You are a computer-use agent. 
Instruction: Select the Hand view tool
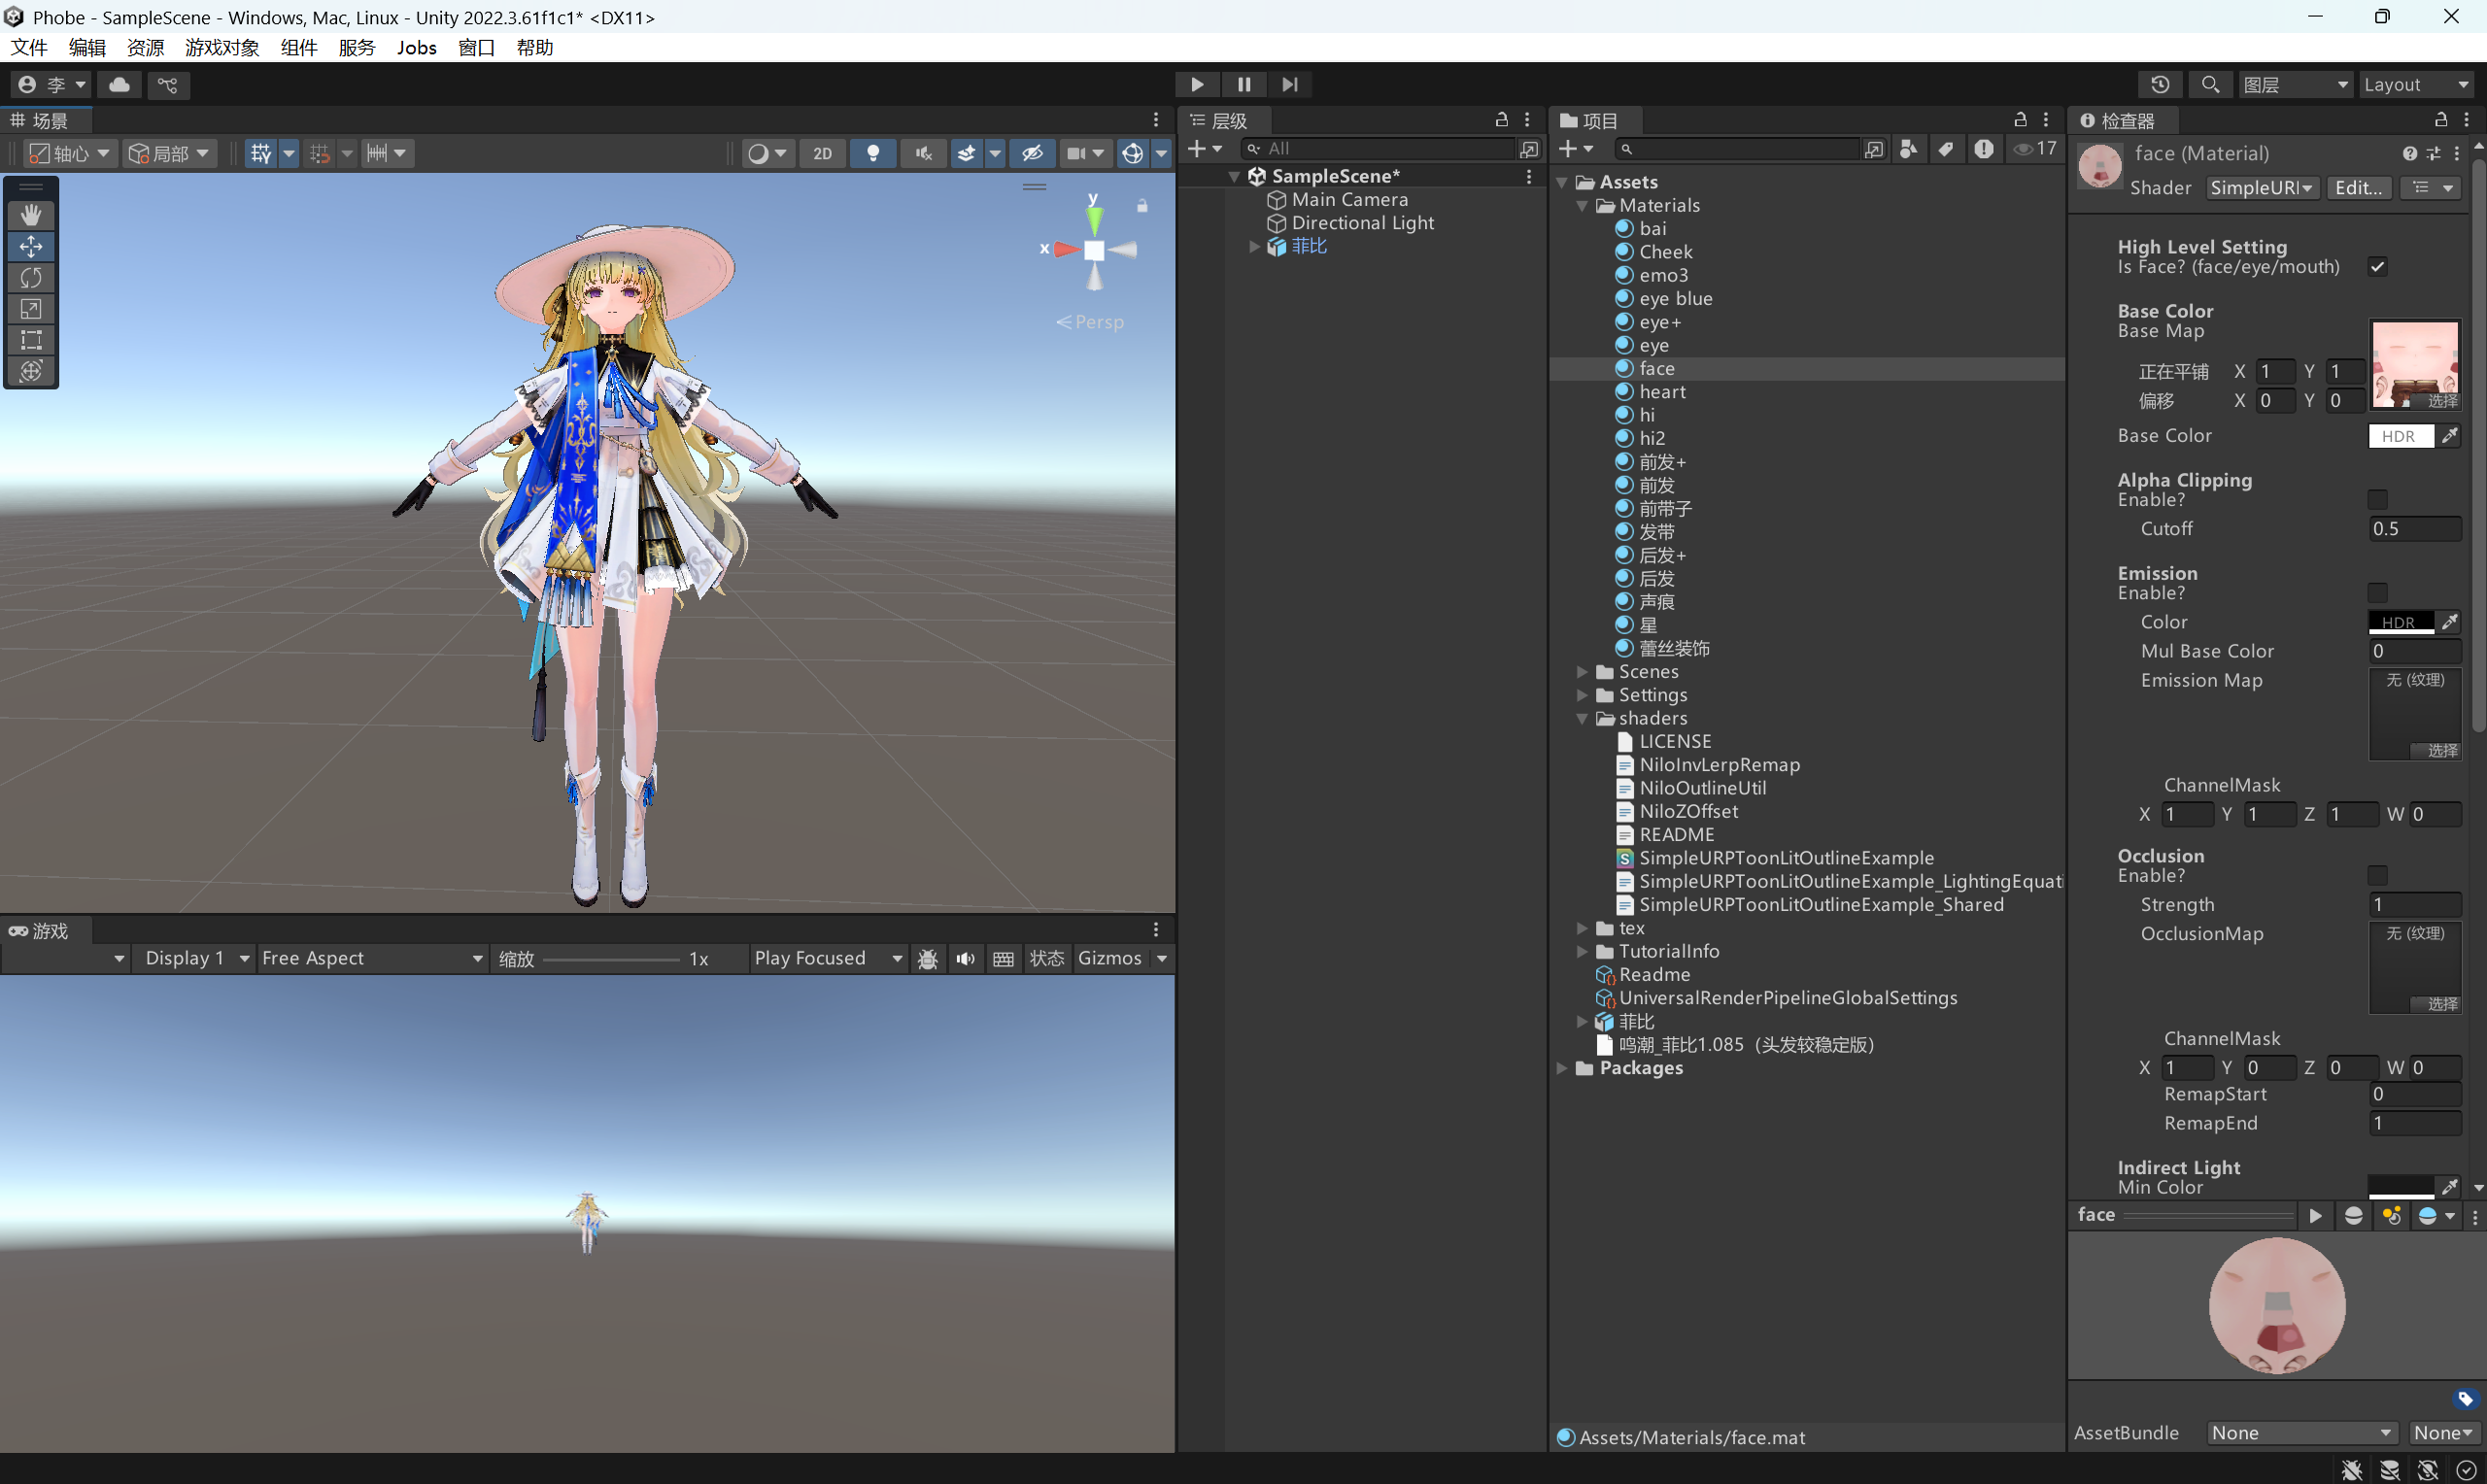(31, 214)
